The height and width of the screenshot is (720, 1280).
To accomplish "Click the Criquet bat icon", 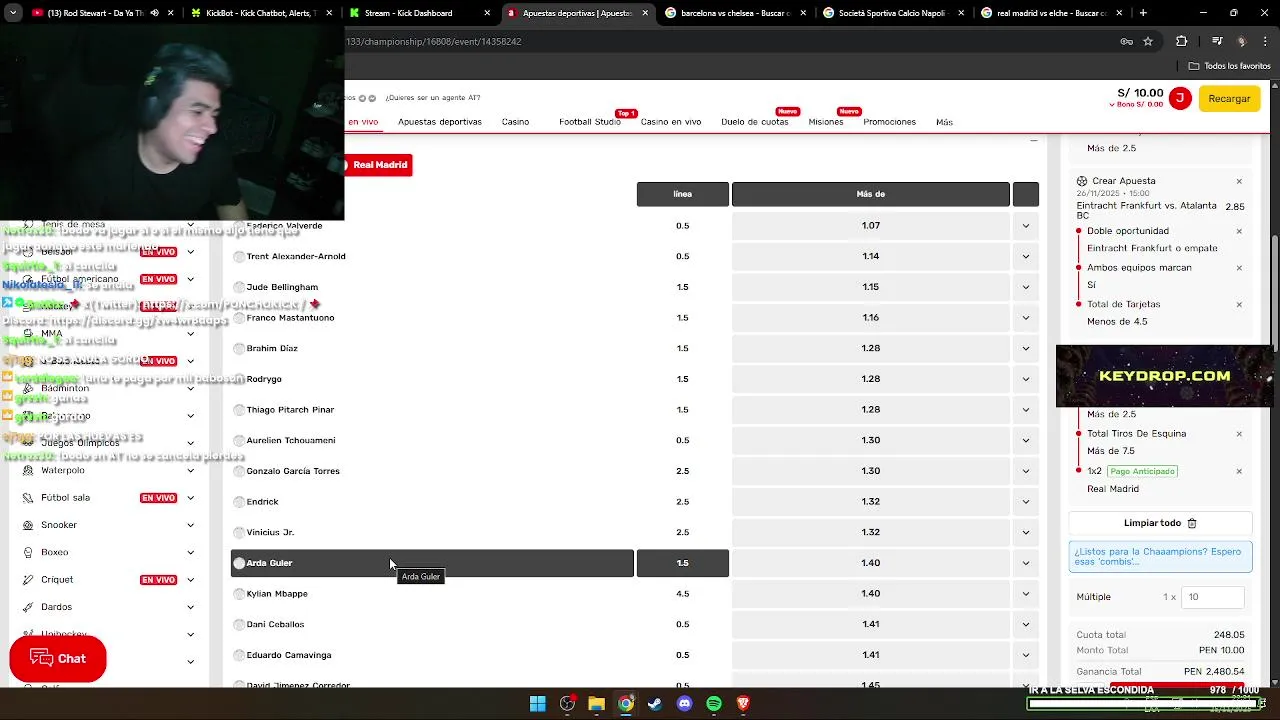I will click(28, 580).
